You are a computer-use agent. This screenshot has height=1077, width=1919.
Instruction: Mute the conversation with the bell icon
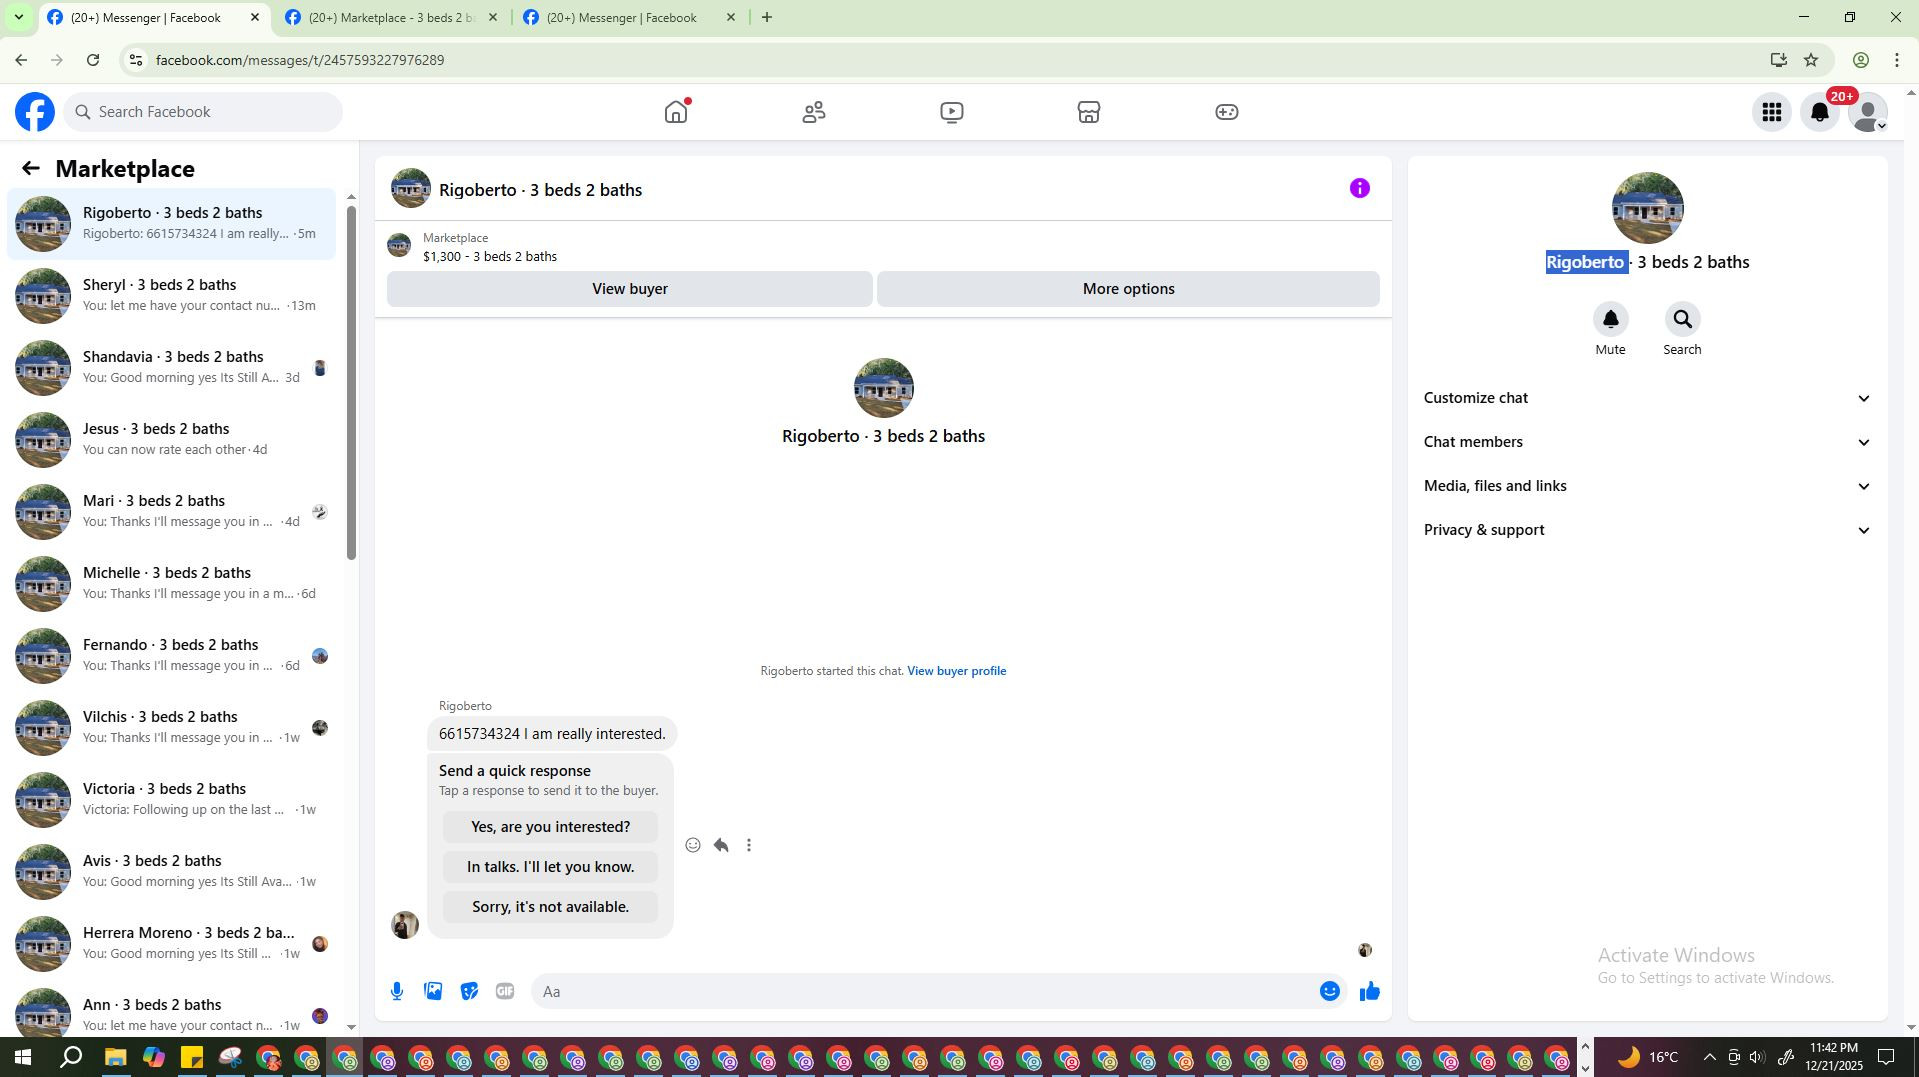1610,320
